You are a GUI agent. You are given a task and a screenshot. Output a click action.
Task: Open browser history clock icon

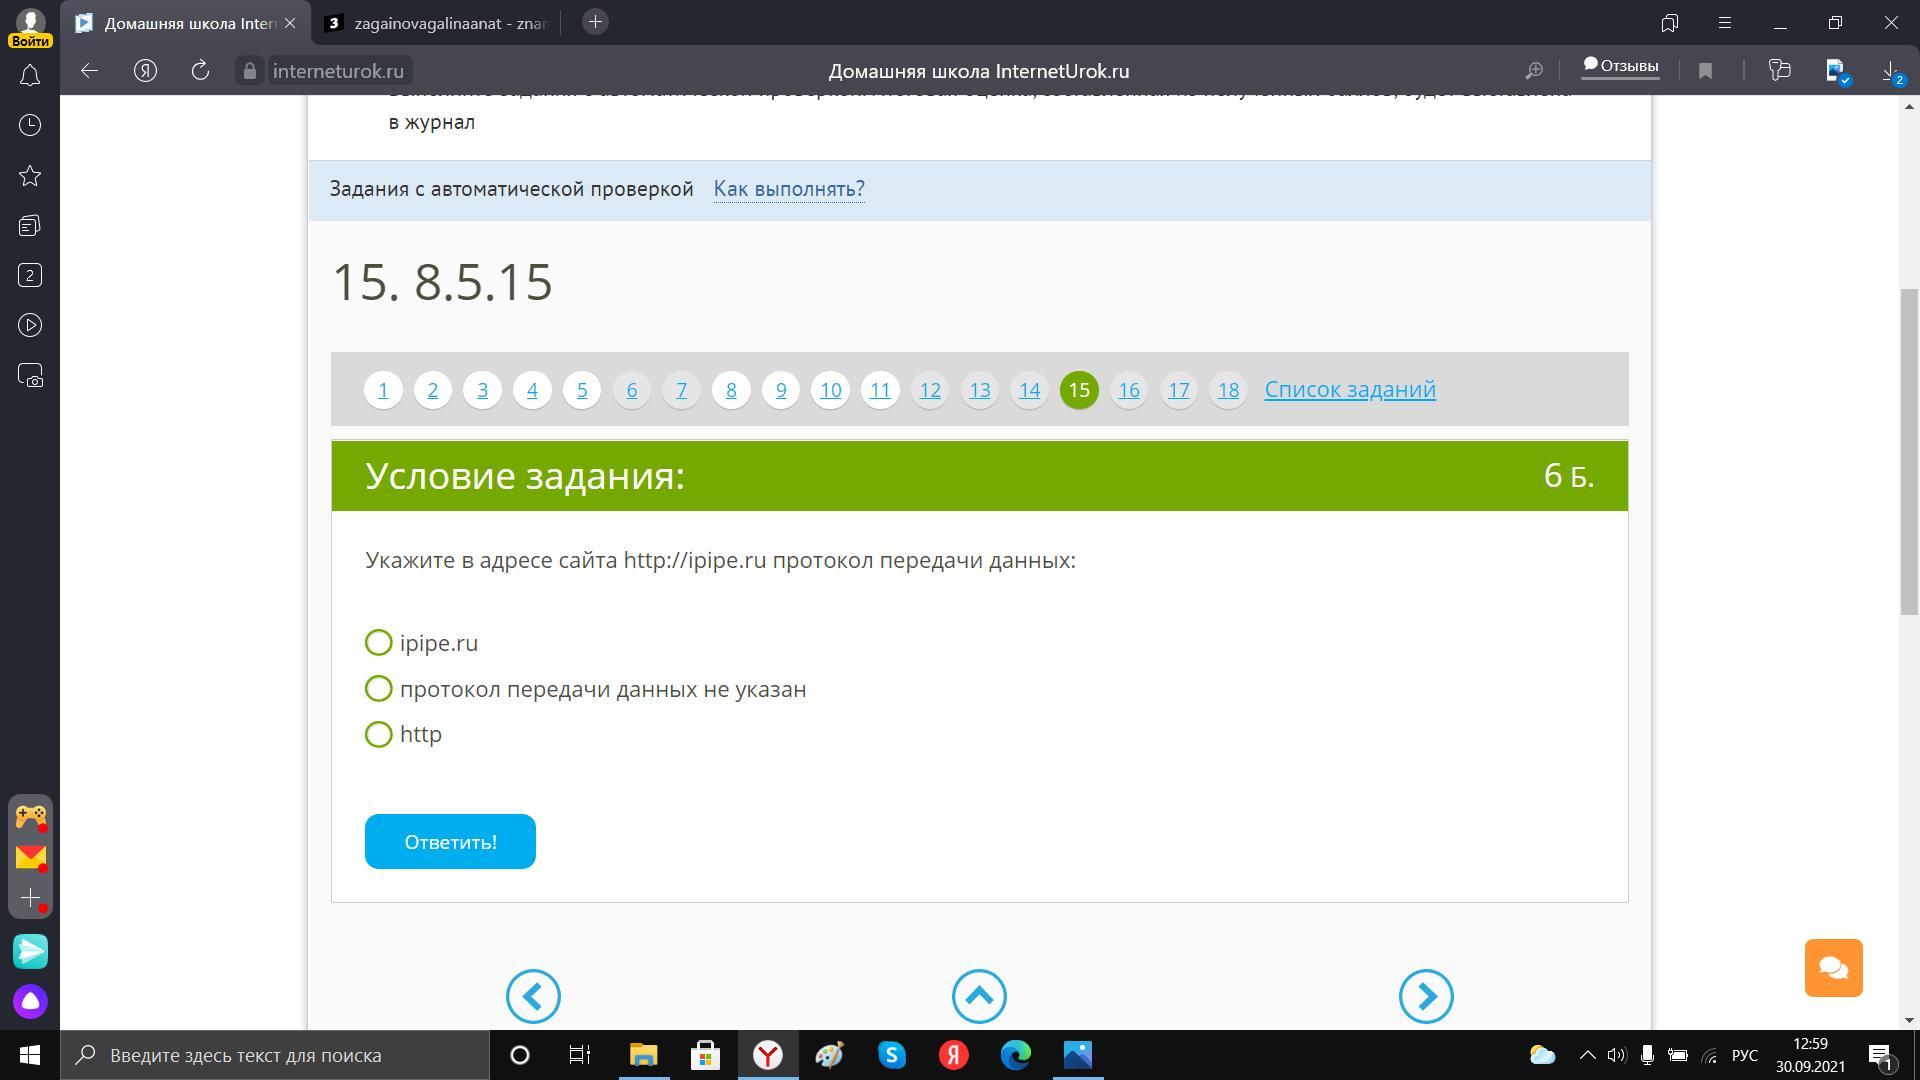30,125
